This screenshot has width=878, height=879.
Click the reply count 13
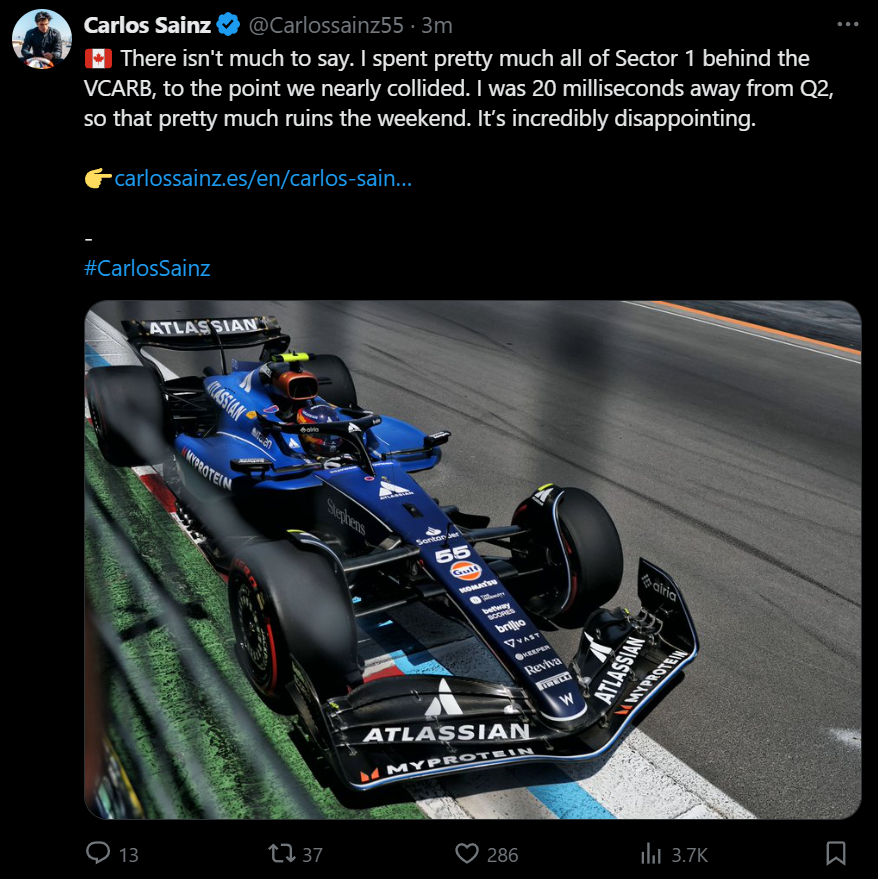pyautogui.click(x=128, y=855)
